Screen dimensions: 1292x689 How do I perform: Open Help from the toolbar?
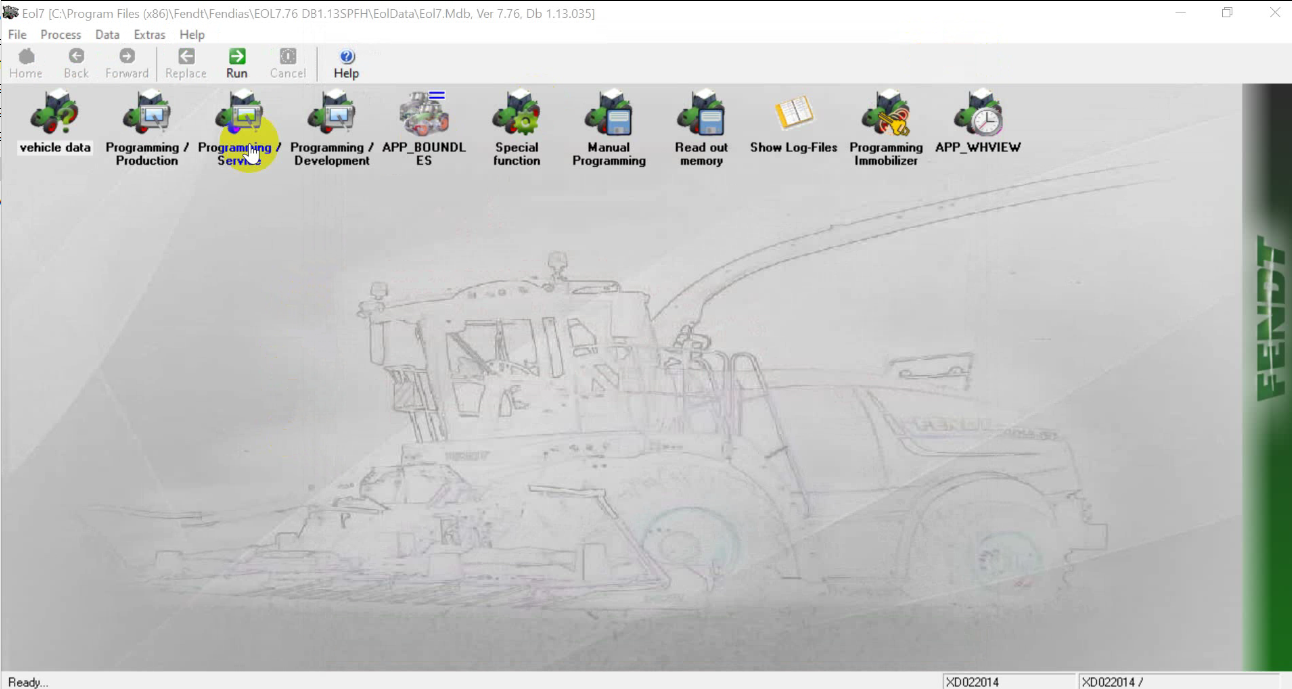(346, 64)
